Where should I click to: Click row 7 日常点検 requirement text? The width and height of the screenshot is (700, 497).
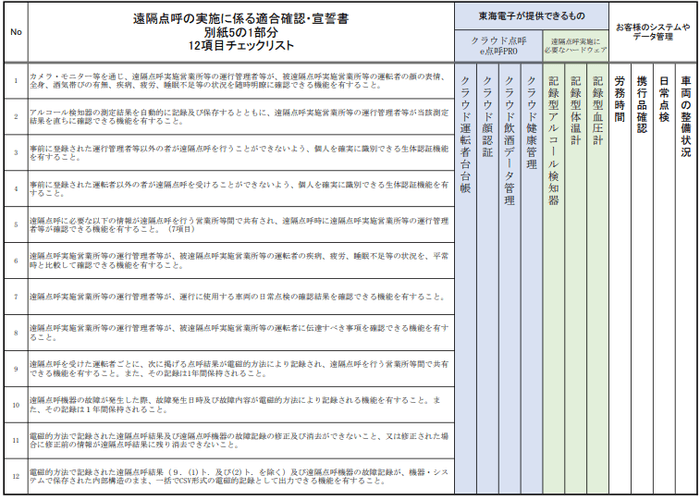click(x=238, y=297)
